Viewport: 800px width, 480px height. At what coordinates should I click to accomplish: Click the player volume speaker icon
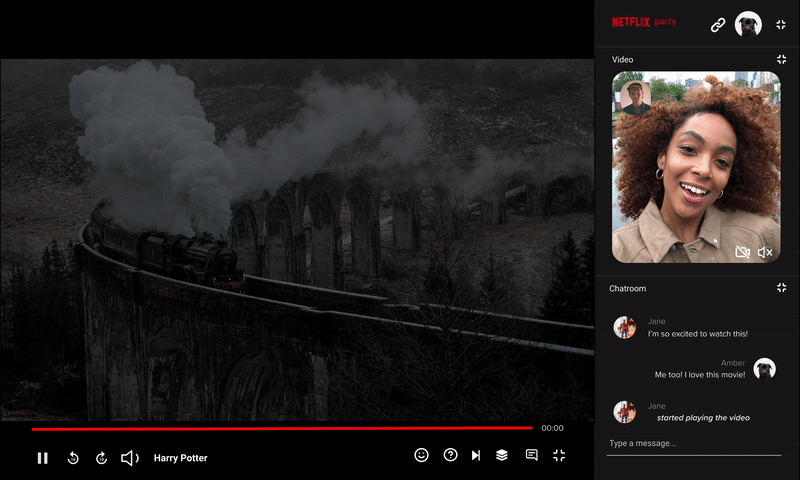(130, 458)
